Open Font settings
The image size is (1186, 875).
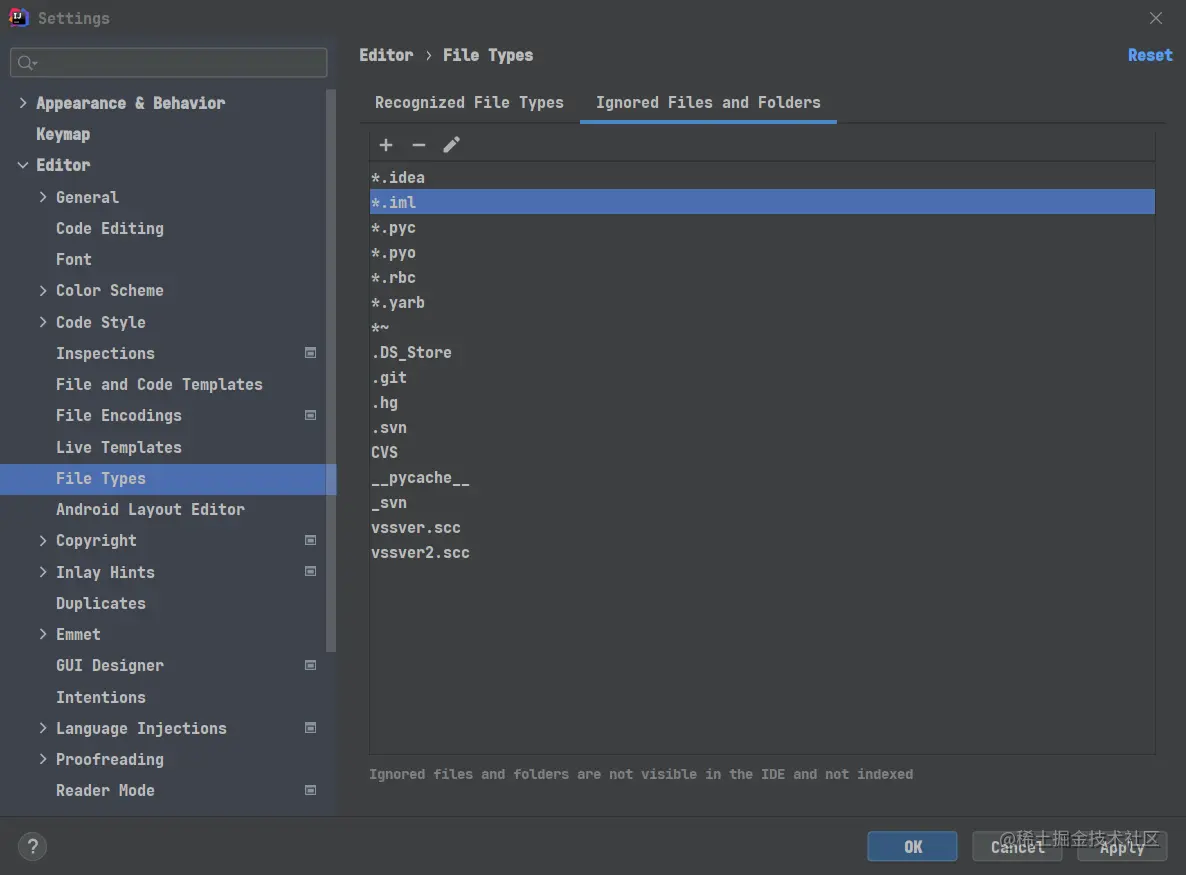pos(73,259)
